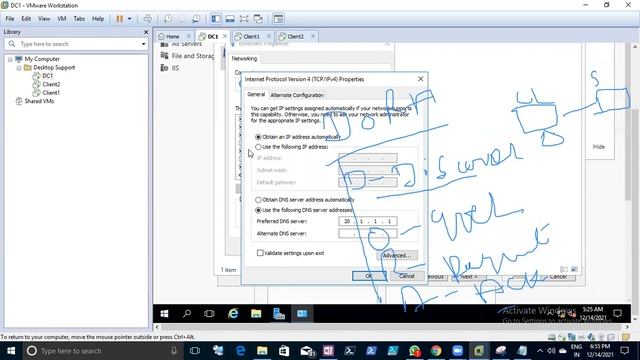Click the Preferred DNS server field
This screenshot has width=640, height=360.
coord(368,221)
